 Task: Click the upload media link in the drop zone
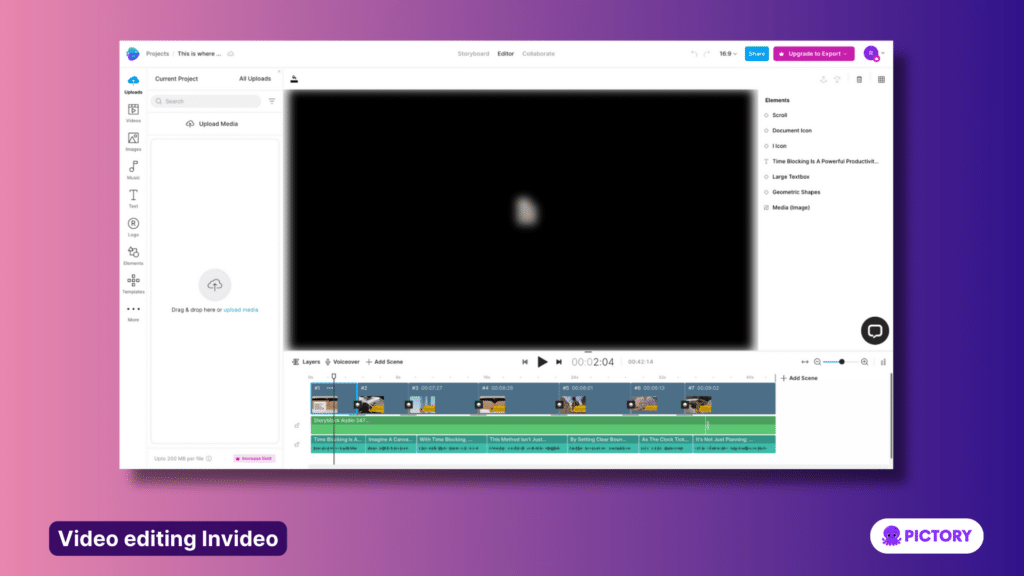(x=240, y=310)
